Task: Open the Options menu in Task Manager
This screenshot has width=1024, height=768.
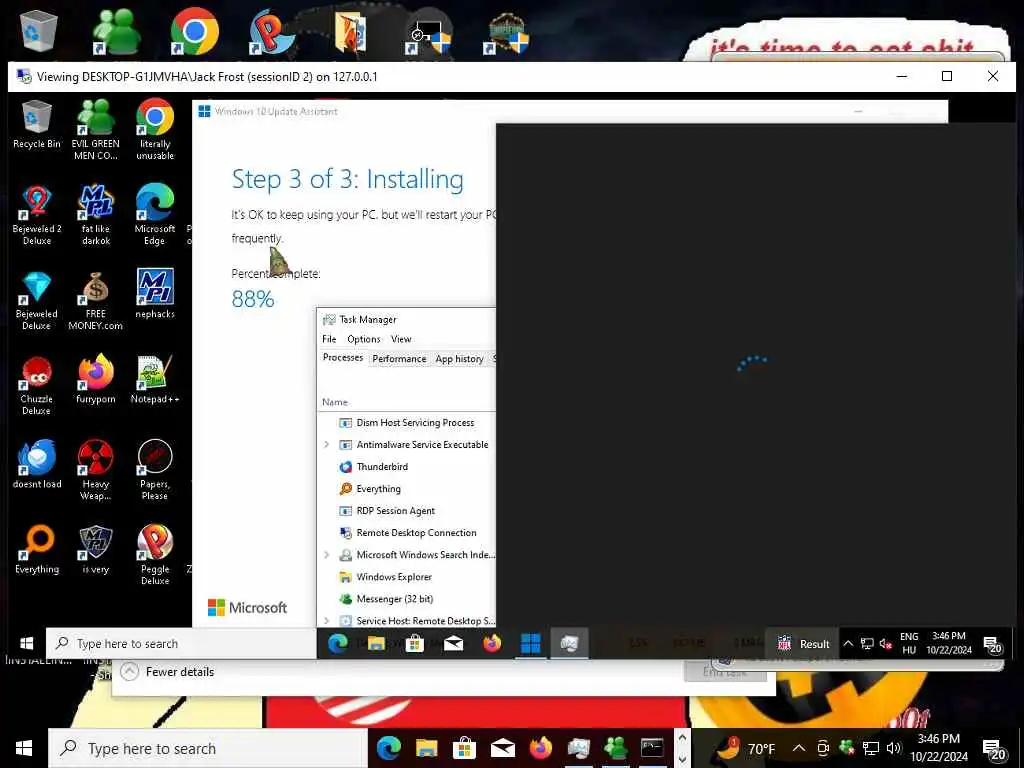Action: tap(364, 339)
